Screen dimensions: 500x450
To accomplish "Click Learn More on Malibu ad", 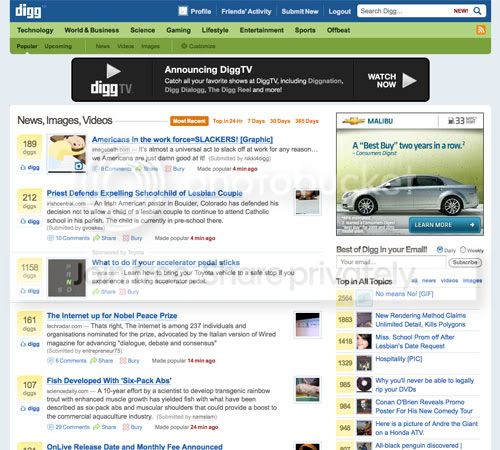I will 444,225.
